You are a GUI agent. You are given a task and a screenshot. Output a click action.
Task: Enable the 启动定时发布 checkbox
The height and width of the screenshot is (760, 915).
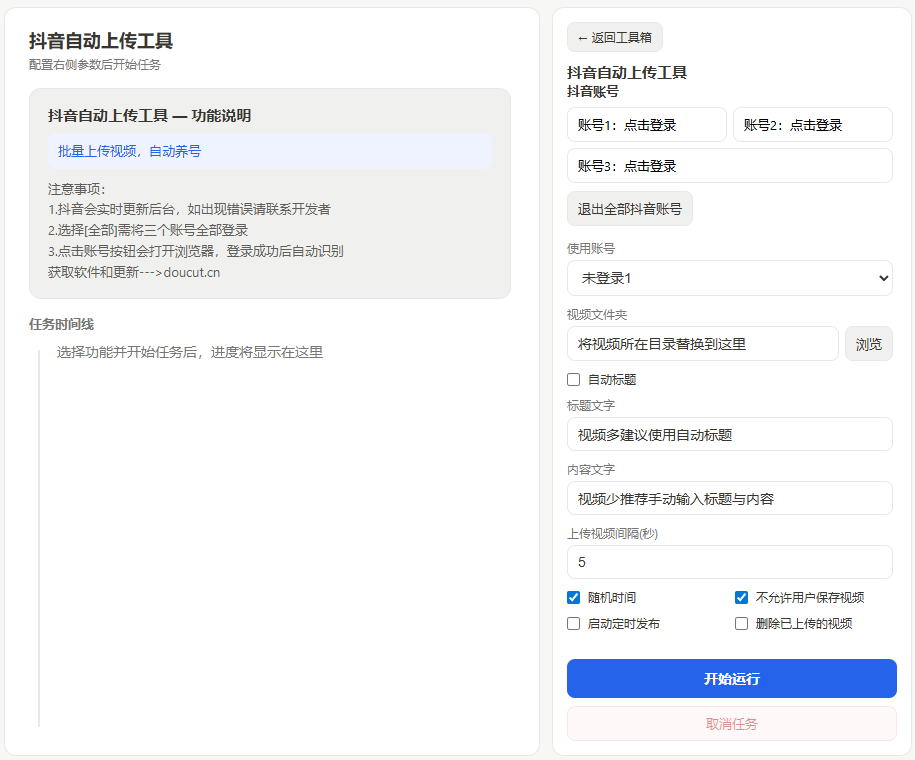[x=574, y=624]
